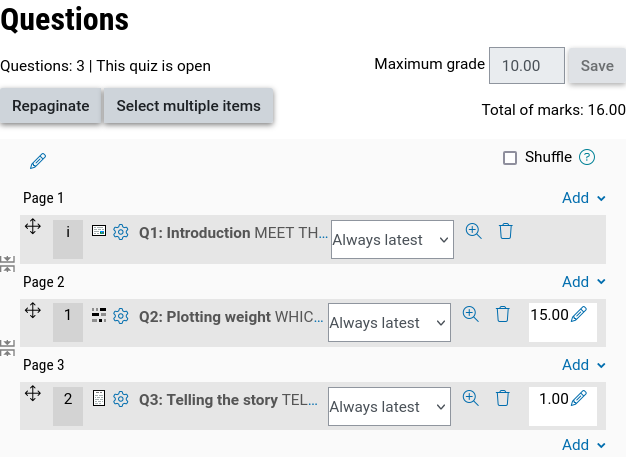Screen dimensions: 626x466
Task: Click the page break icon between Page 1 and Page 2
Action: point(8,264)
